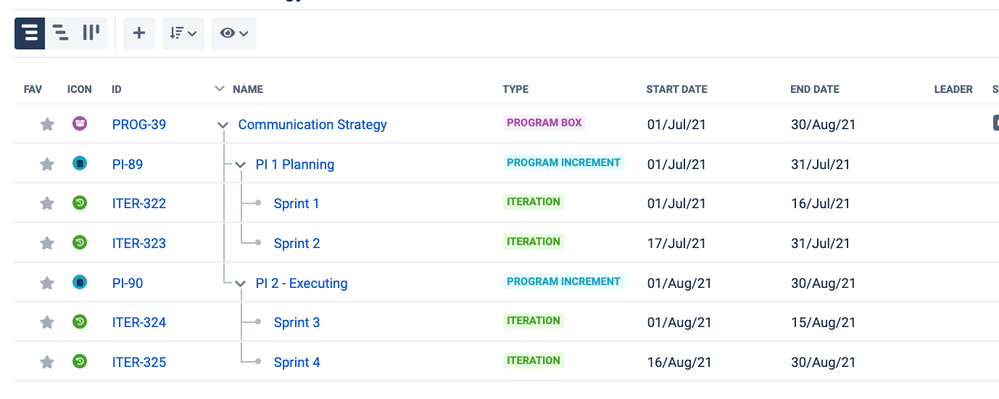Toggle favorite star for PROG-39

coord(47,124)
